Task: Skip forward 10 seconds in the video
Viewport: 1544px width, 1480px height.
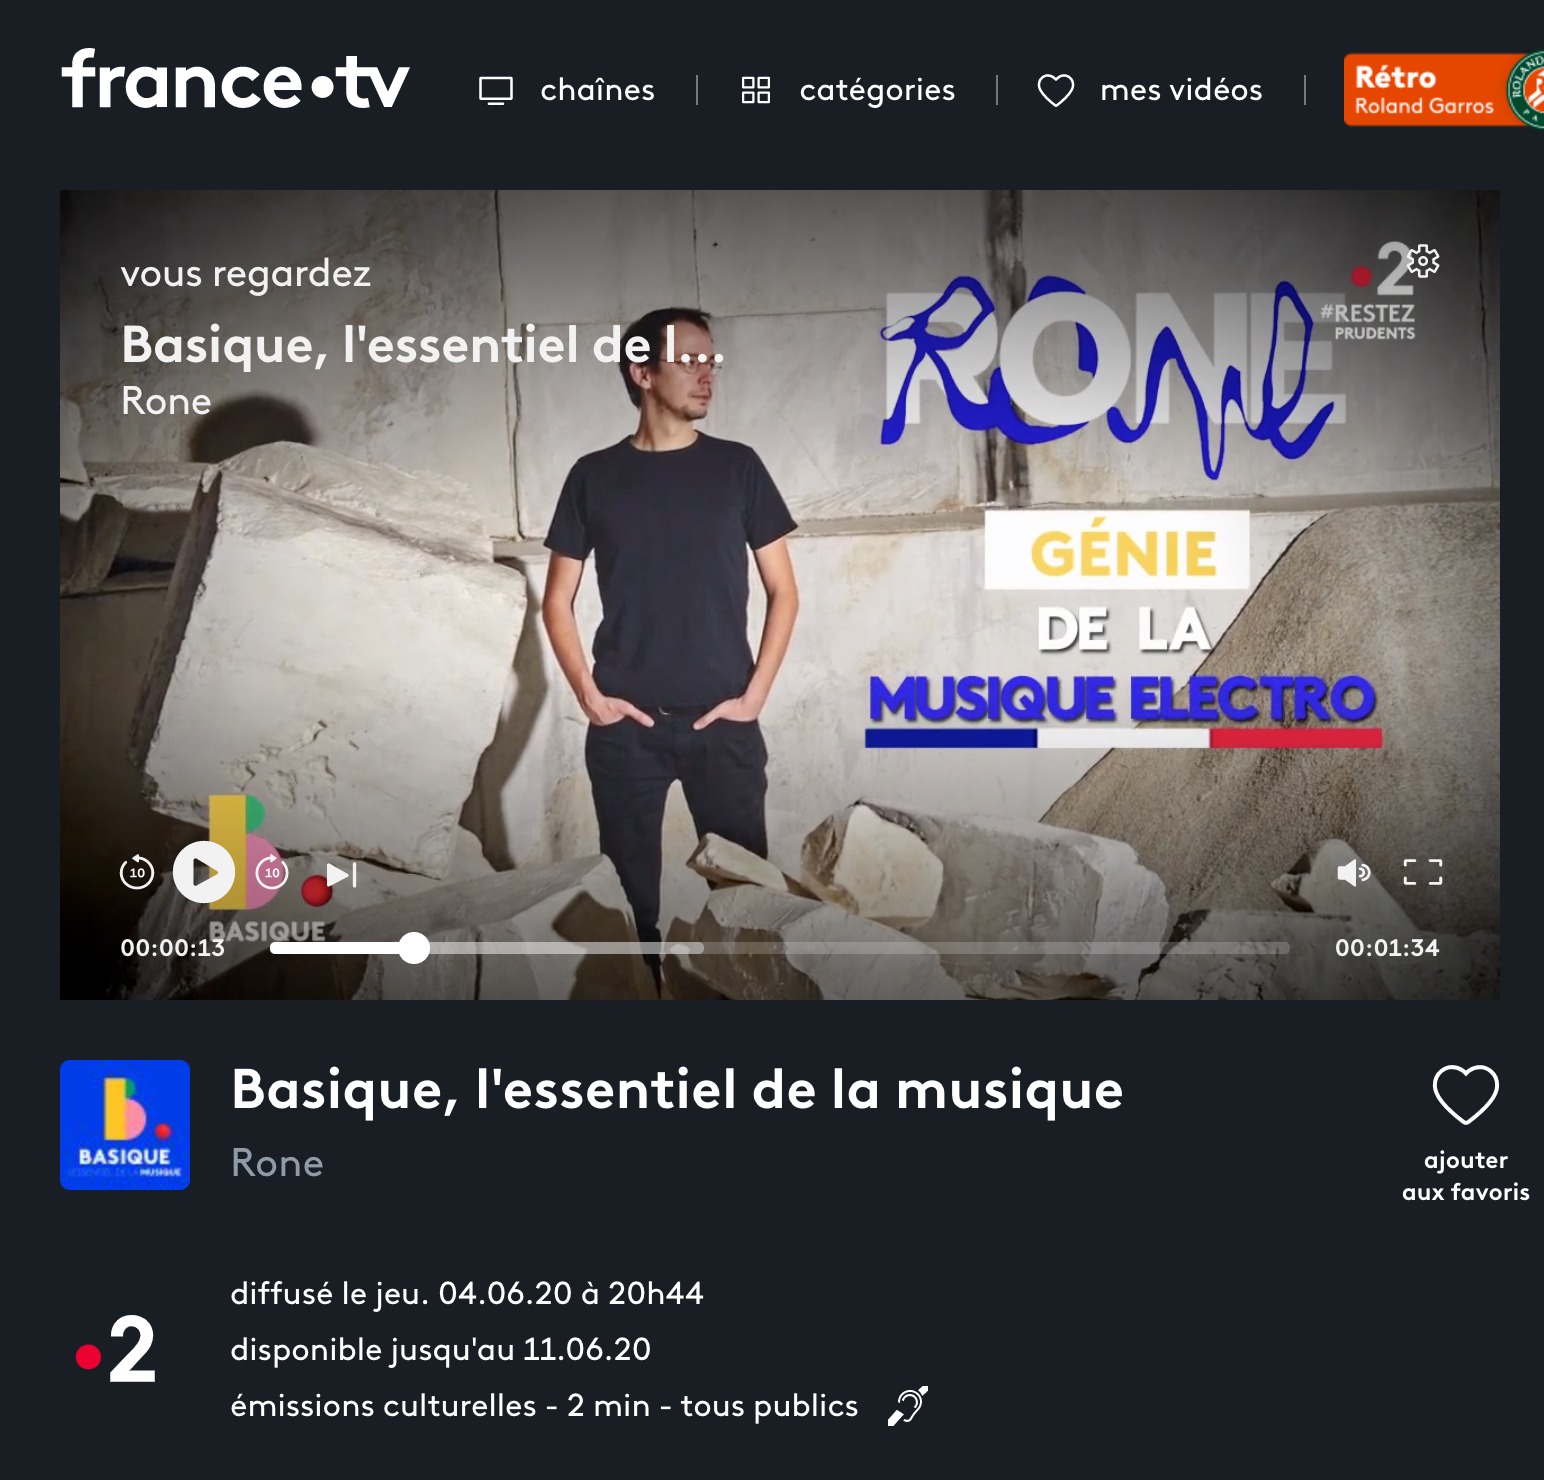Action: pyautogui.click(x=272, y=872)
